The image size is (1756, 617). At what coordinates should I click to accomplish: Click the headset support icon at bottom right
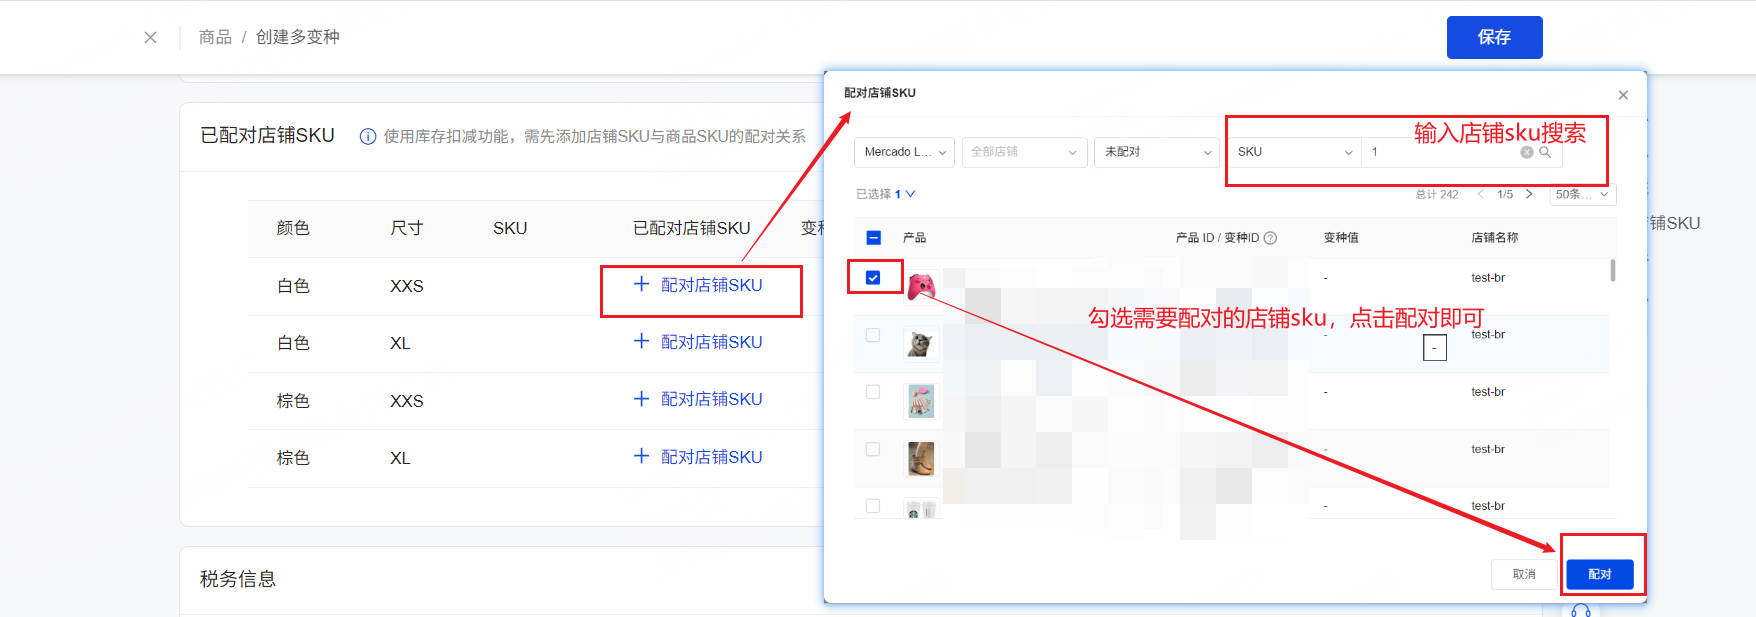point(1581,610)
